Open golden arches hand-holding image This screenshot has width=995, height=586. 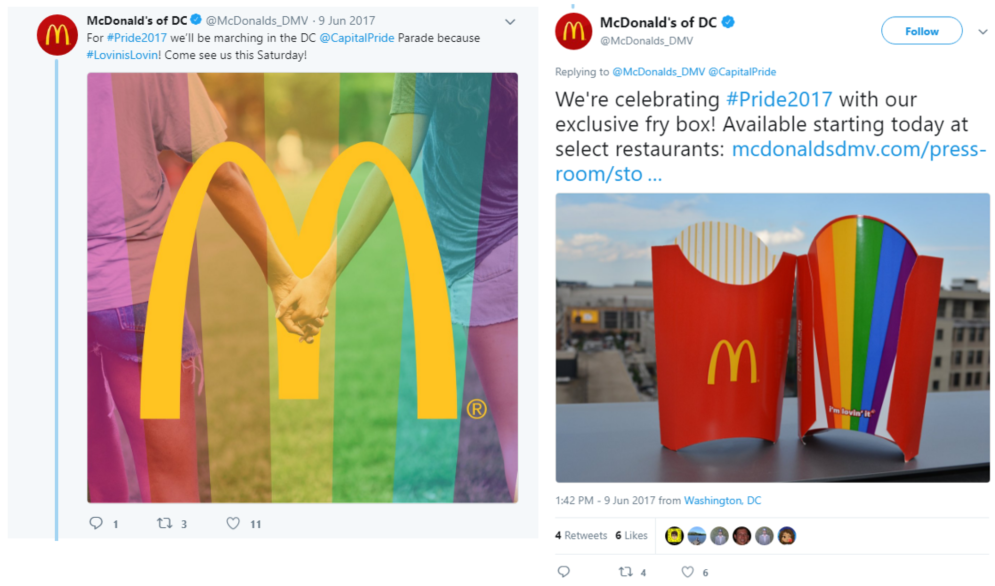click(302, 288)
